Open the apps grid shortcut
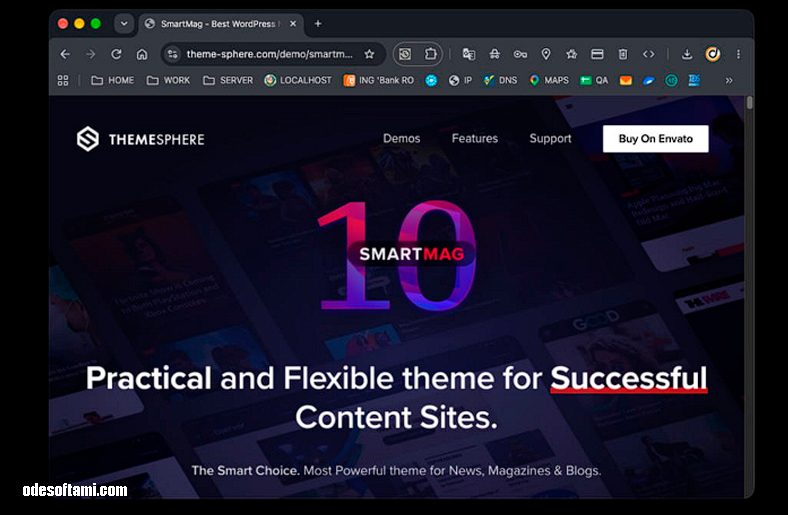Viewport: 788px width, 515px height. tap(63, 80)
